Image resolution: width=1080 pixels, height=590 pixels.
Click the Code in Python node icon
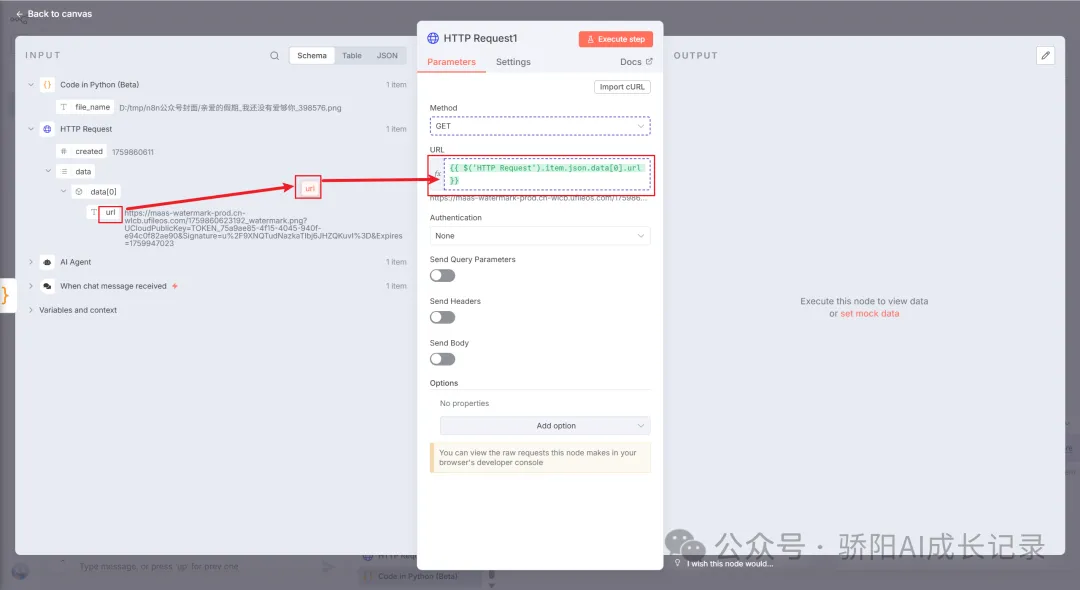(48, 85)
